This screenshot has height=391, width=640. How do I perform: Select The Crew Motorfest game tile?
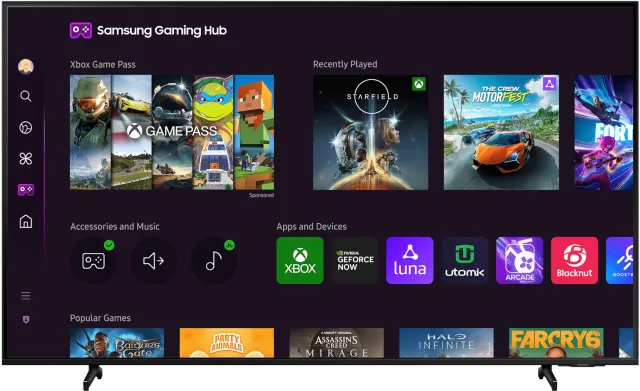point(501,132)
